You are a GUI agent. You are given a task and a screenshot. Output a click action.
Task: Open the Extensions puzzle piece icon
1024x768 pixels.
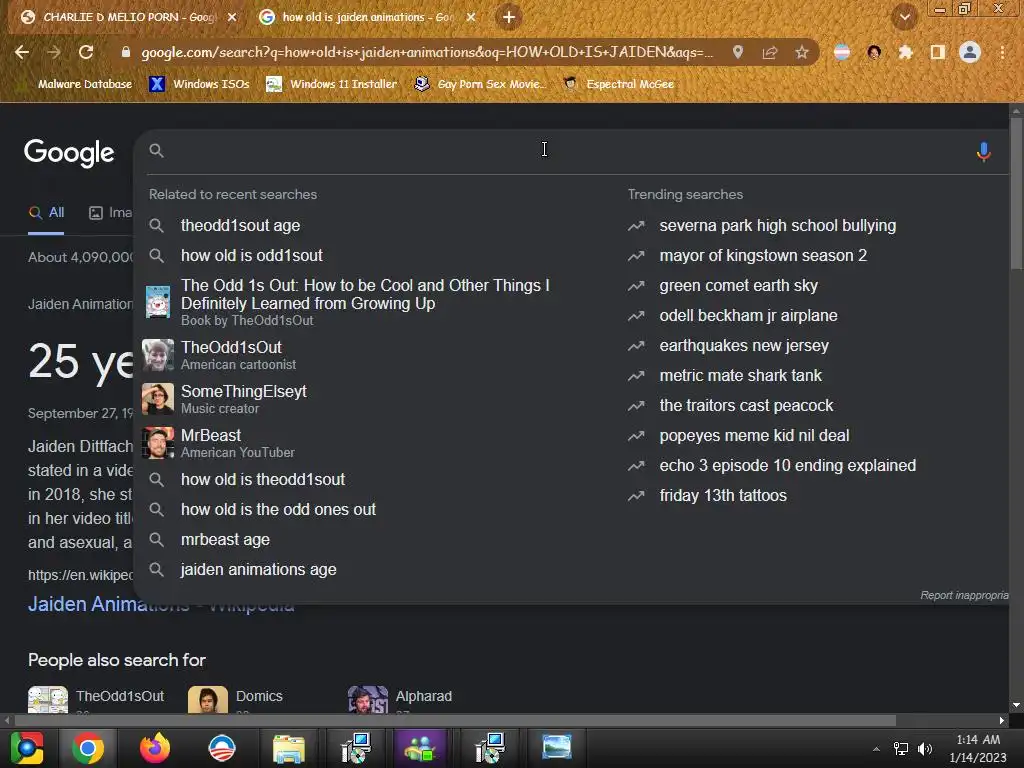click(x=905, y=52)
